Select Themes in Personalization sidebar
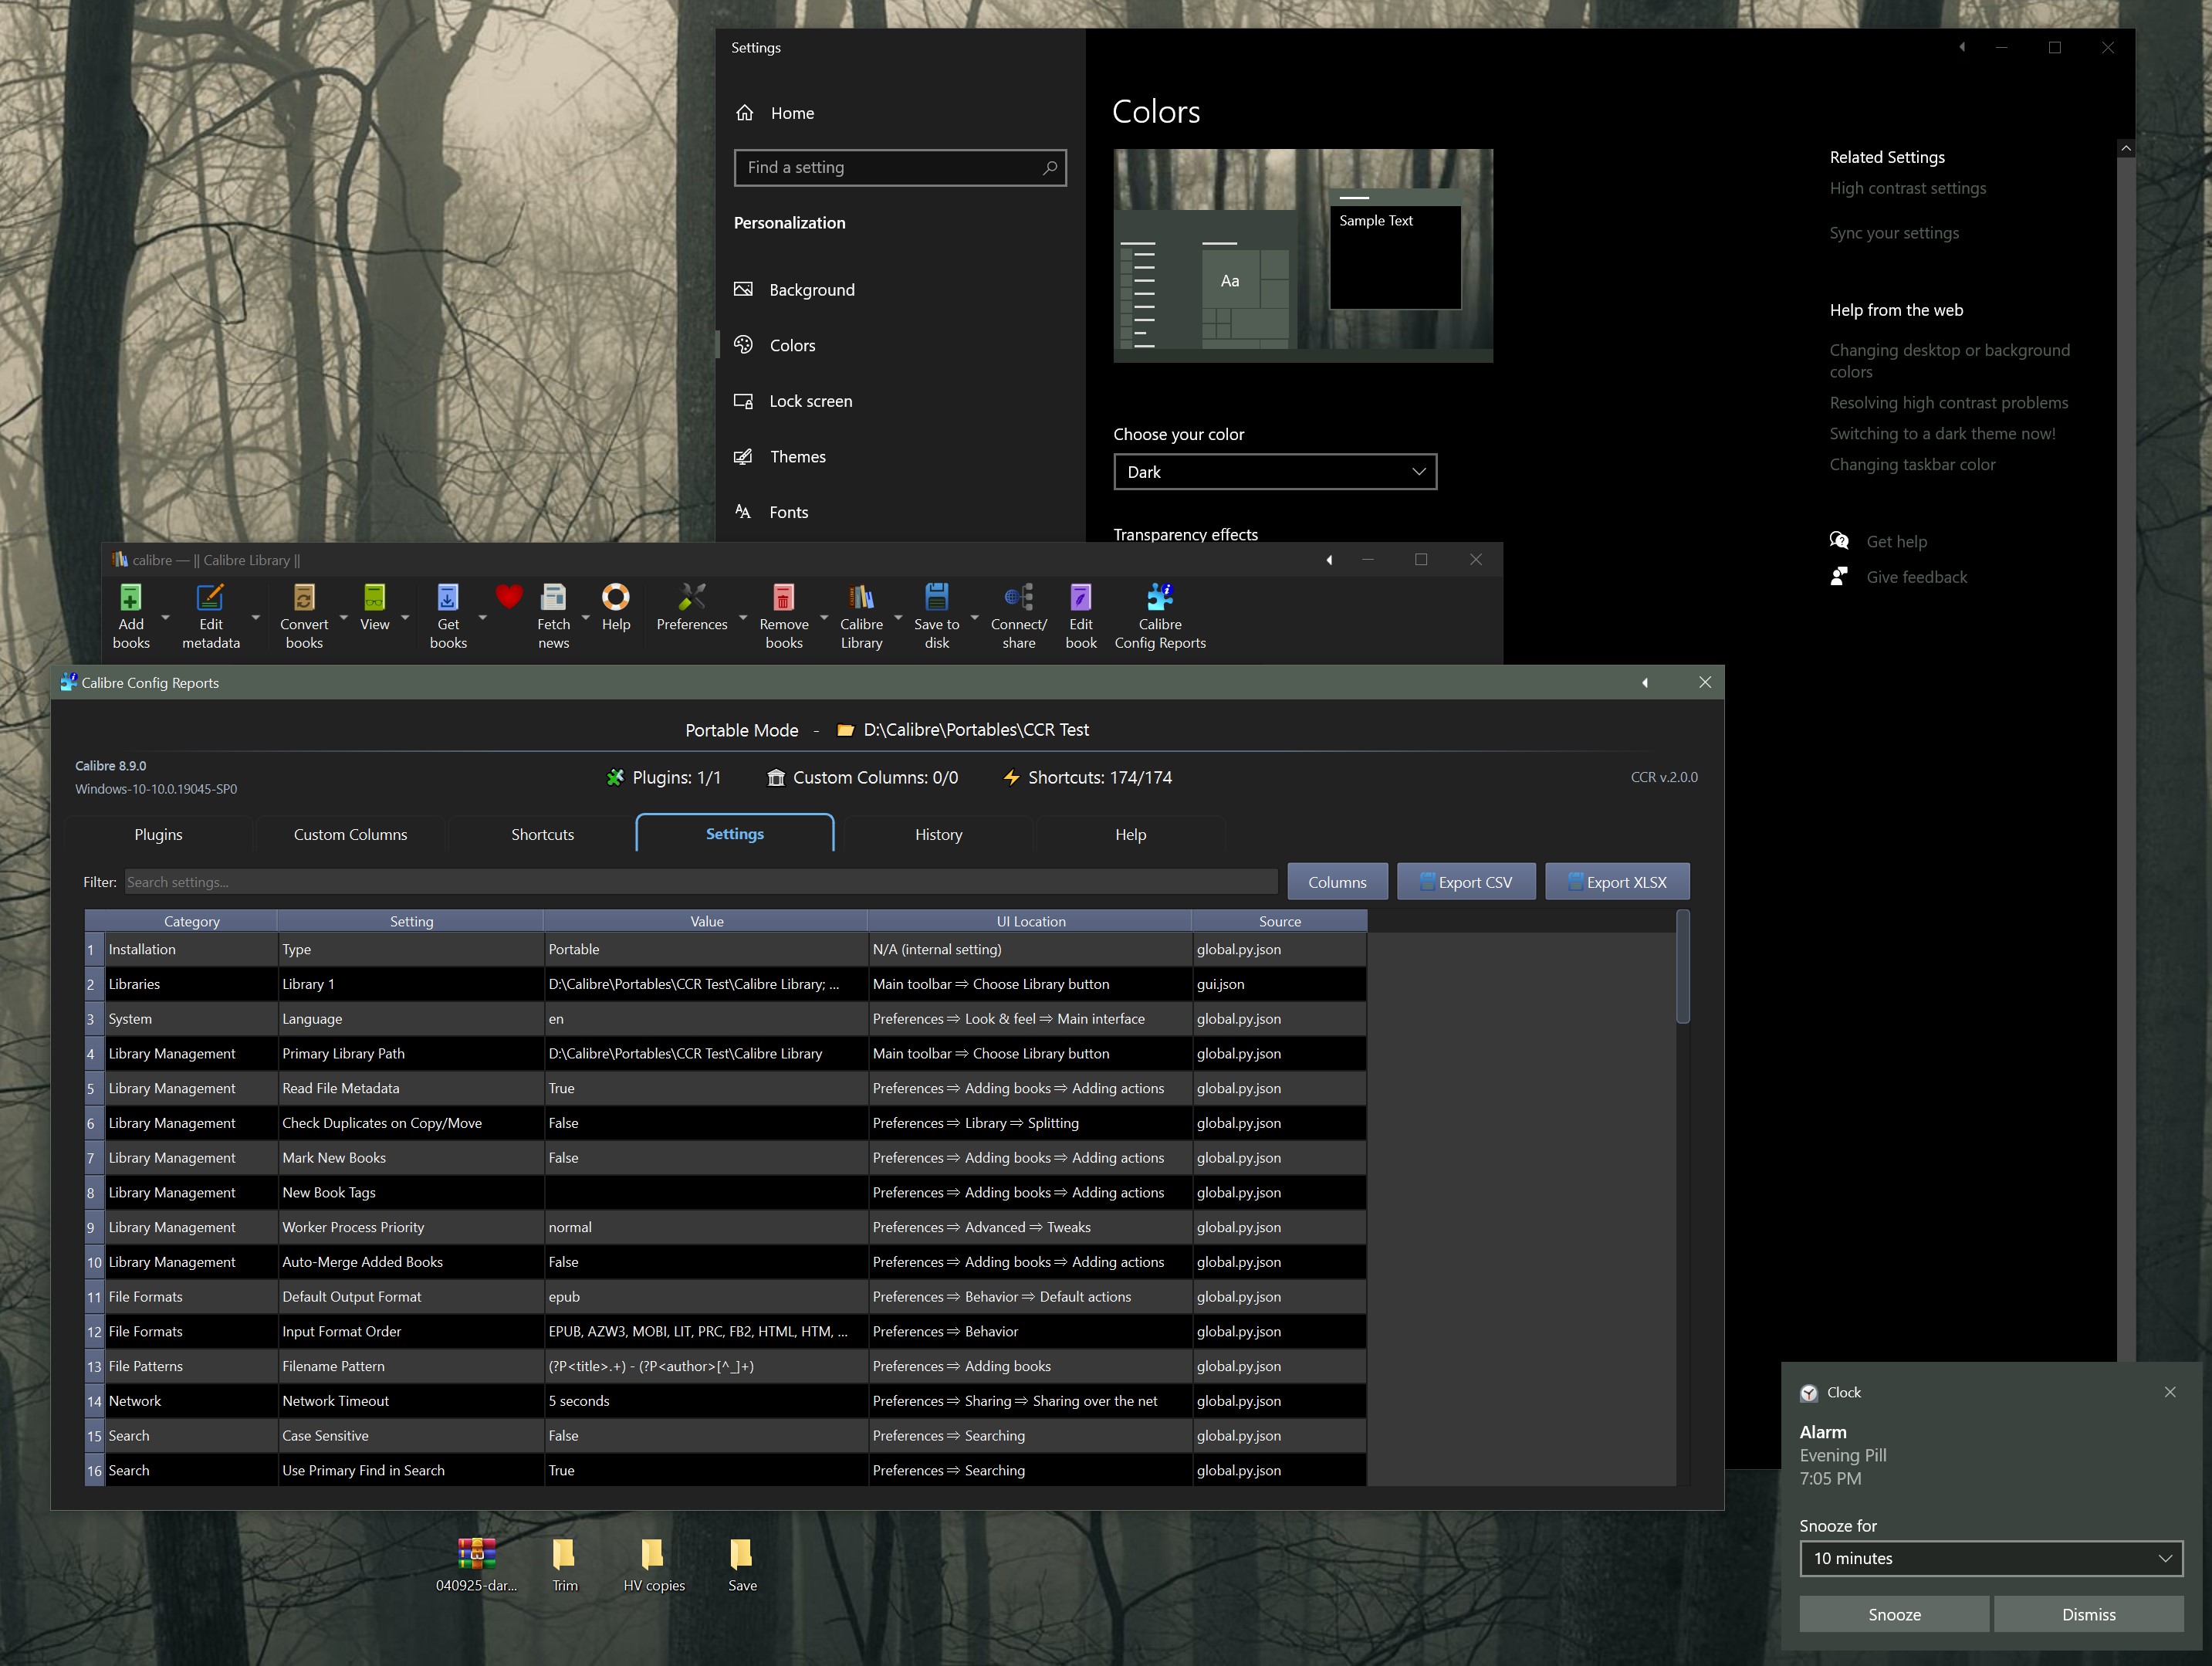 (x=797, y=457)
